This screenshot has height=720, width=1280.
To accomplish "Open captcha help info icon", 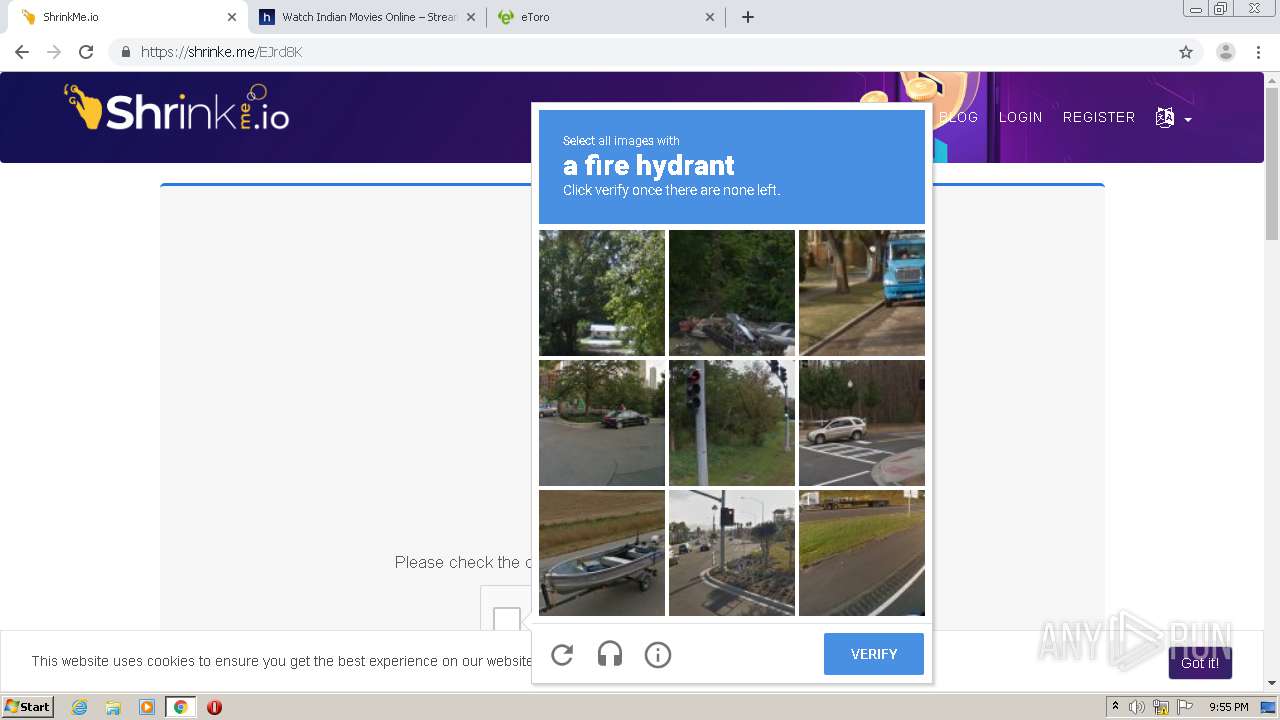I will pos(658,655).
